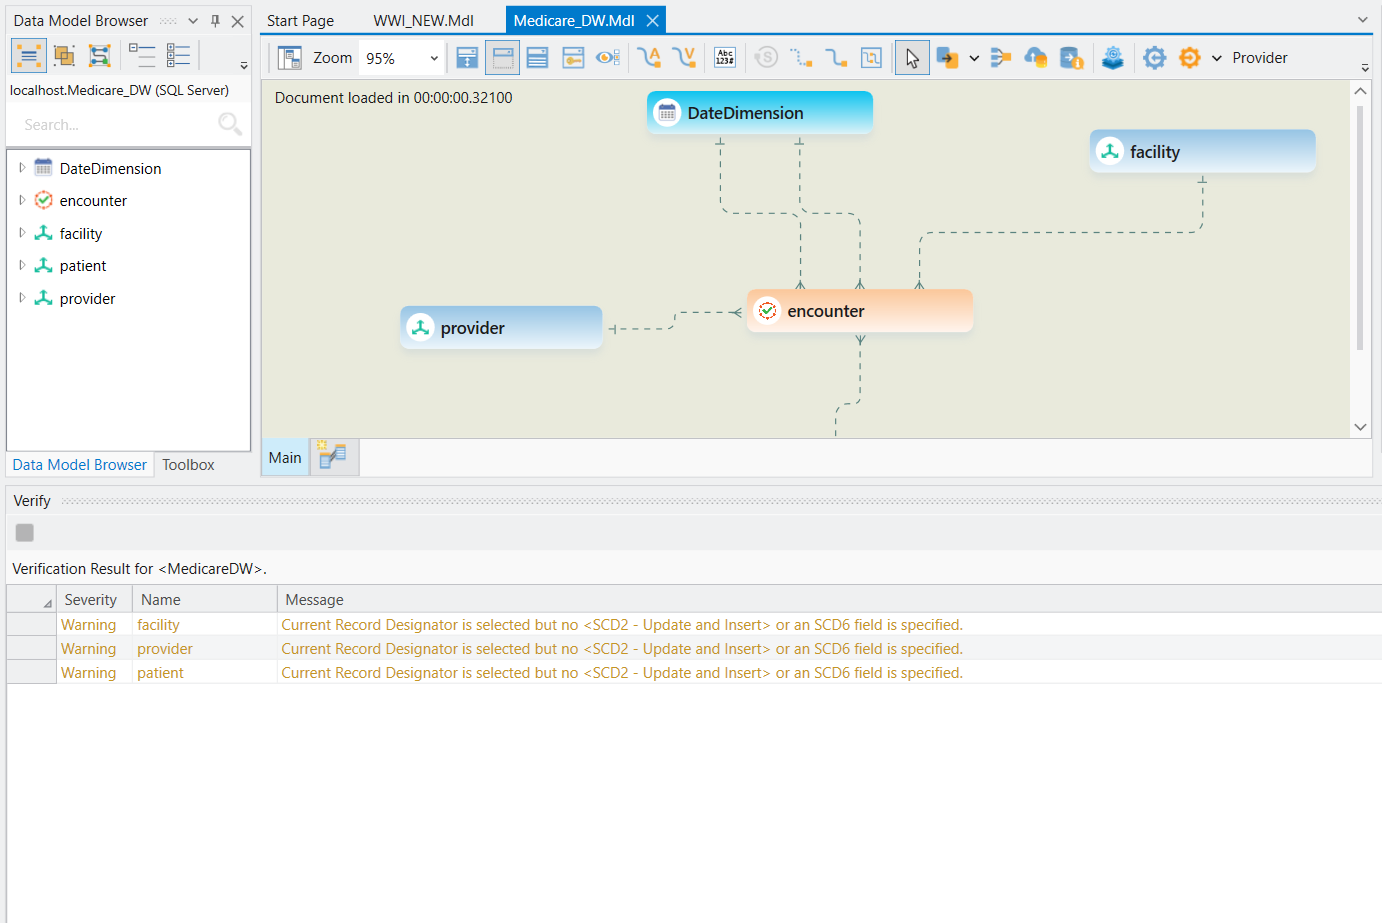1382x923 pixels.
Task: Click the cloud icon in the toolbar
Action: tap(1036, 58)
